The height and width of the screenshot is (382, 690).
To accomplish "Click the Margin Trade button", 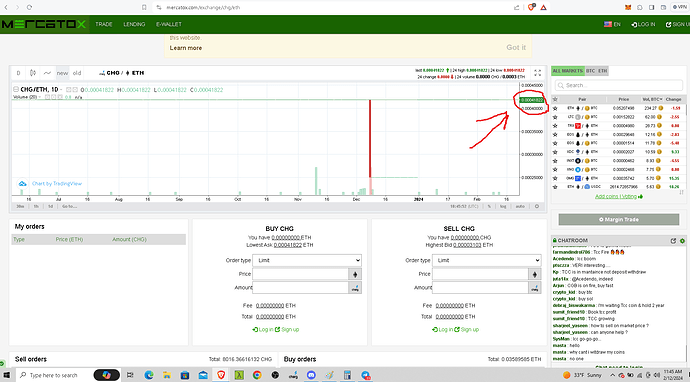I will point(619,219).
